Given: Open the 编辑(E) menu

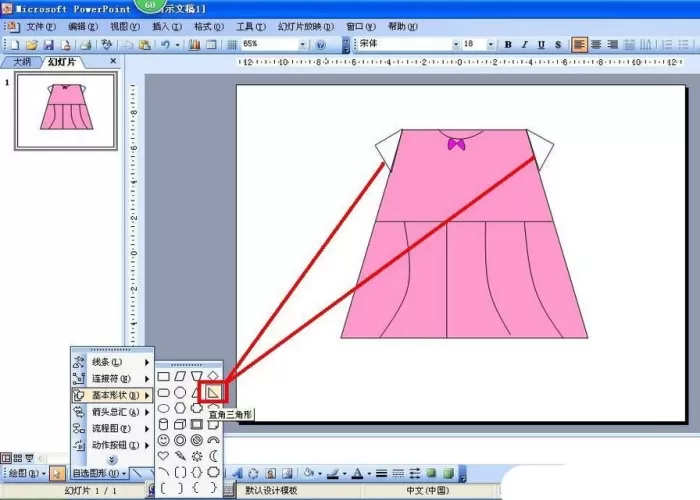Looking at the screenshot, I should click(83, 26).
